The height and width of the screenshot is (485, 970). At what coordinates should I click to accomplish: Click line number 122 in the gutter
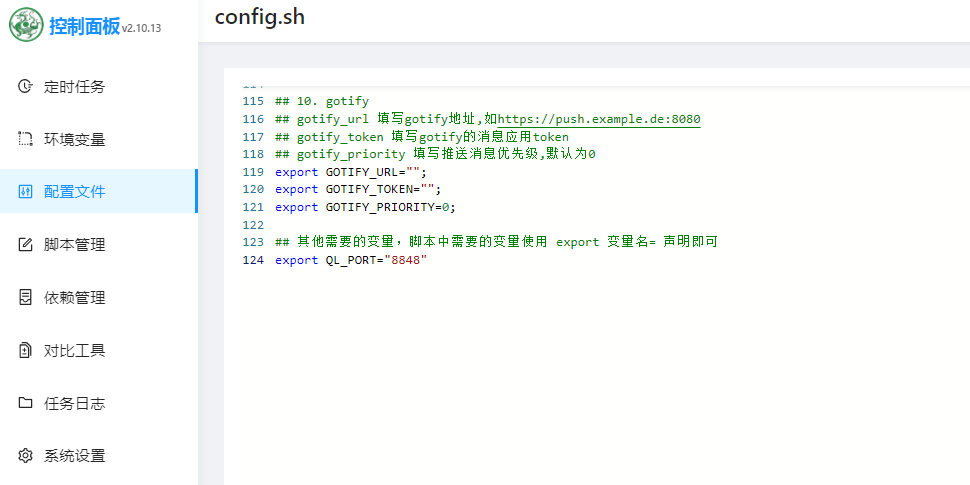(x=253, y=225)
